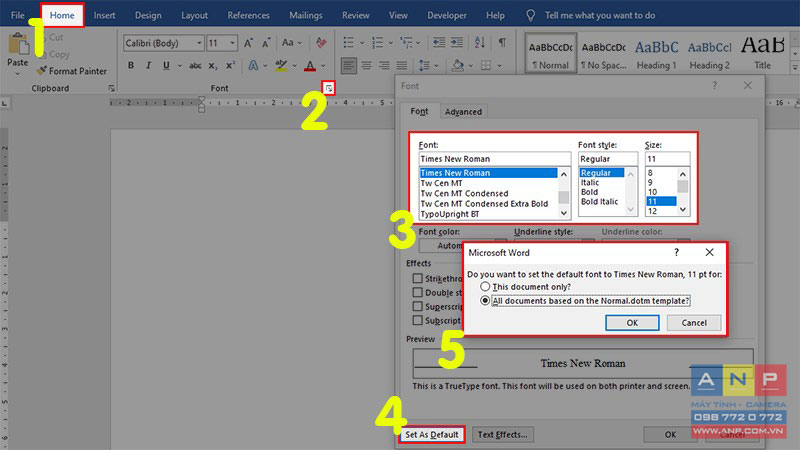
Task: Click OK button in Font dialog
Action: (x=670, y=435)
